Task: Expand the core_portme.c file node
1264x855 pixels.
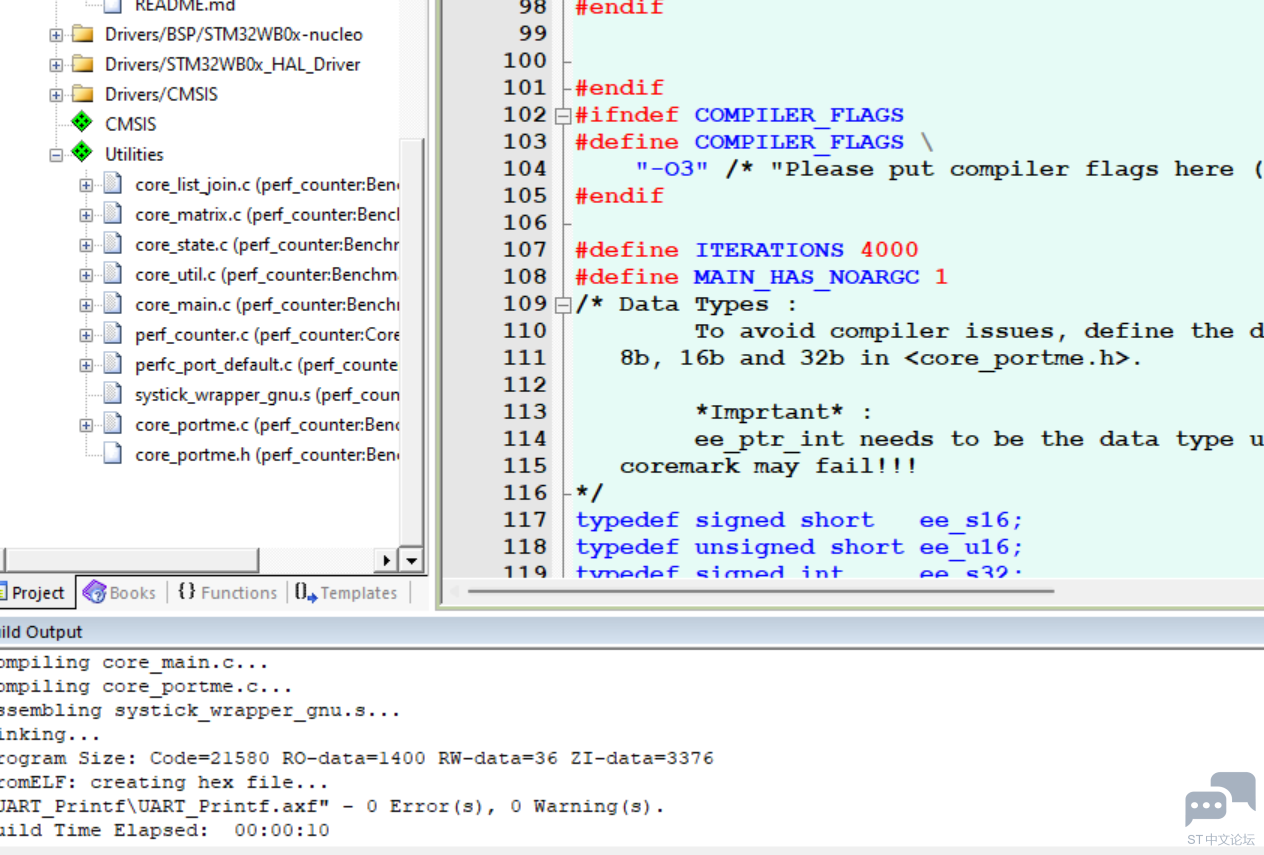Action: (86, 425)
